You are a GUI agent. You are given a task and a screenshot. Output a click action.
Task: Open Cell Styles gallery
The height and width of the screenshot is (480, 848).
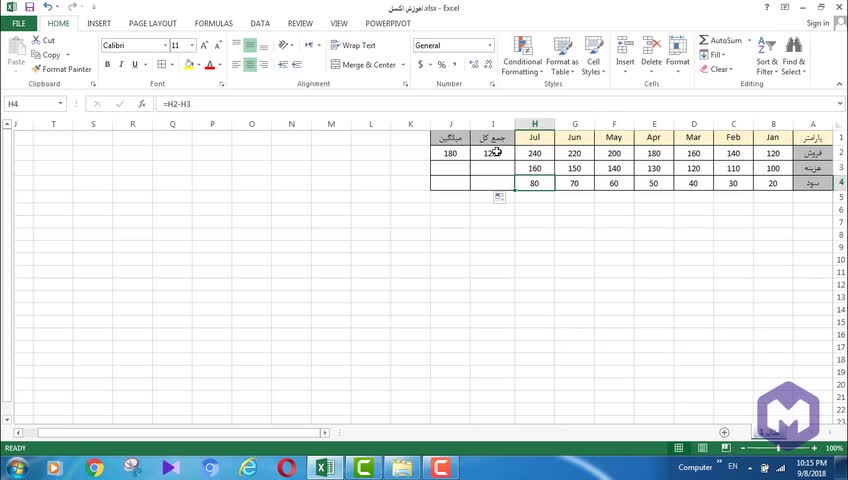click(593, 56)
